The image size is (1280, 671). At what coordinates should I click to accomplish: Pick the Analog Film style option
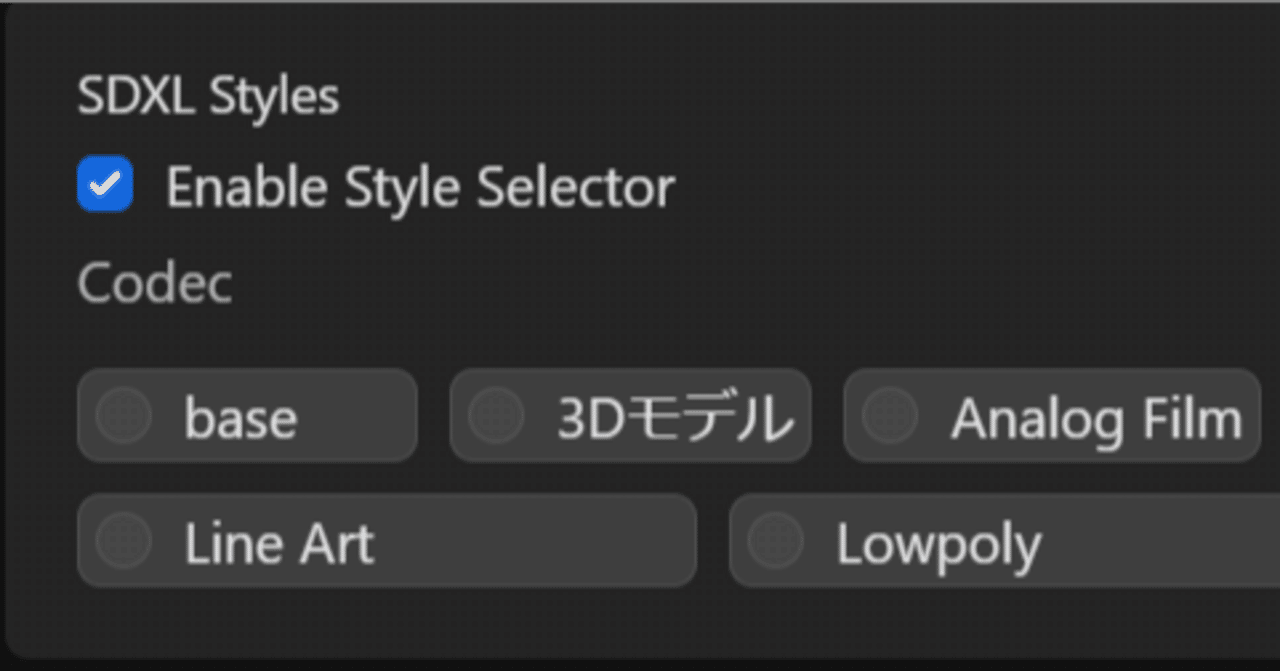(1052, 415)
